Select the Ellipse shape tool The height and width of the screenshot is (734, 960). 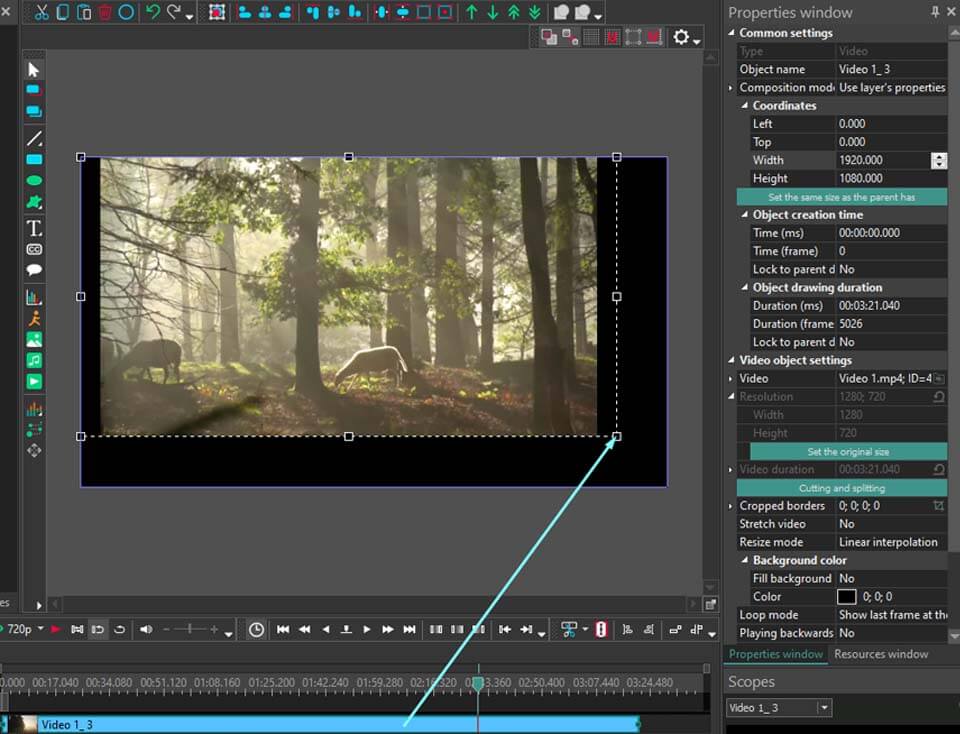coord(33,181)
